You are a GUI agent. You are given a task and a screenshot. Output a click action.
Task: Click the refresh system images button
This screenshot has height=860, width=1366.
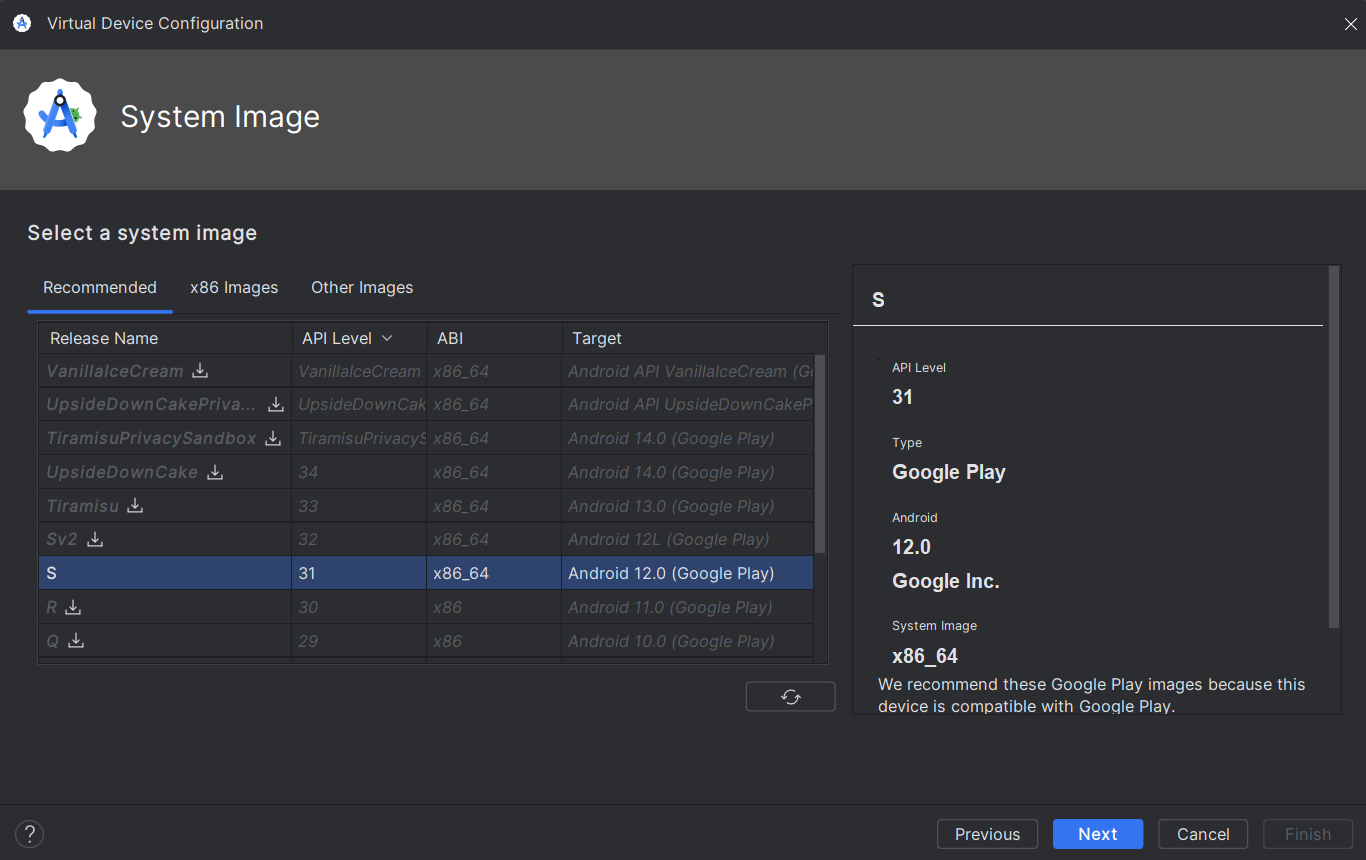[790, 697]
